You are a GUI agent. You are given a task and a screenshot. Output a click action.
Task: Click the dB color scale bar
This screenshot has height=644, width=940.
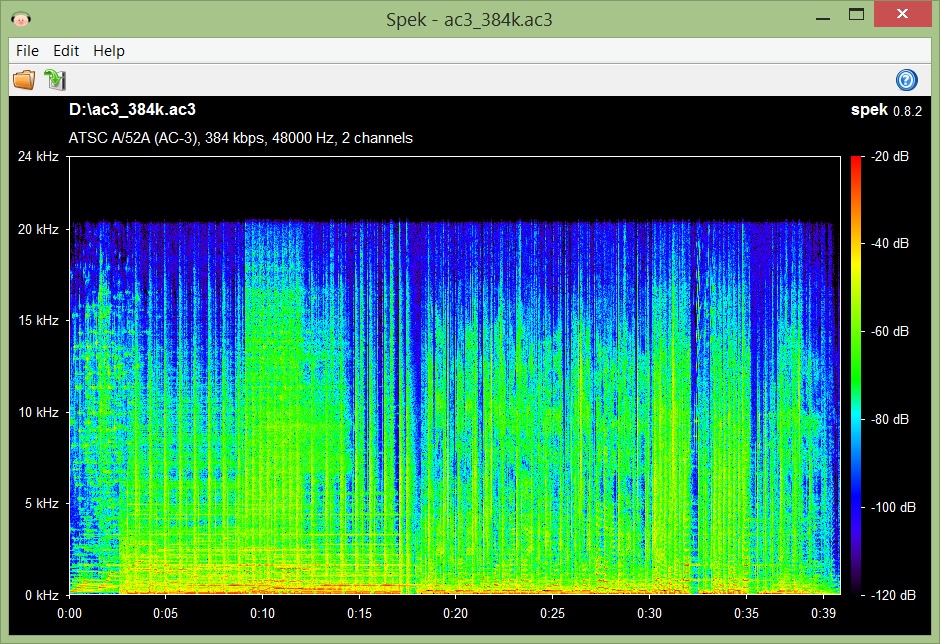point(855,375)
